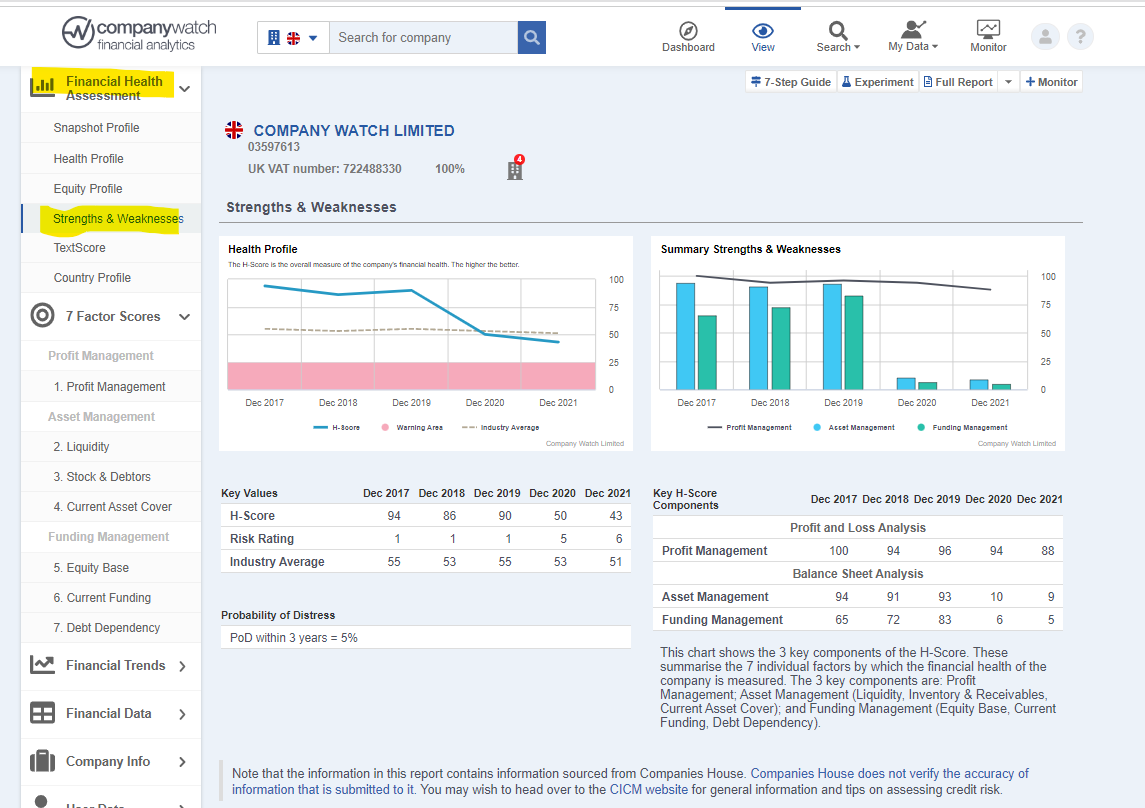Toggle H-Score legend in Health Profile chart

(x=337, y=428)
